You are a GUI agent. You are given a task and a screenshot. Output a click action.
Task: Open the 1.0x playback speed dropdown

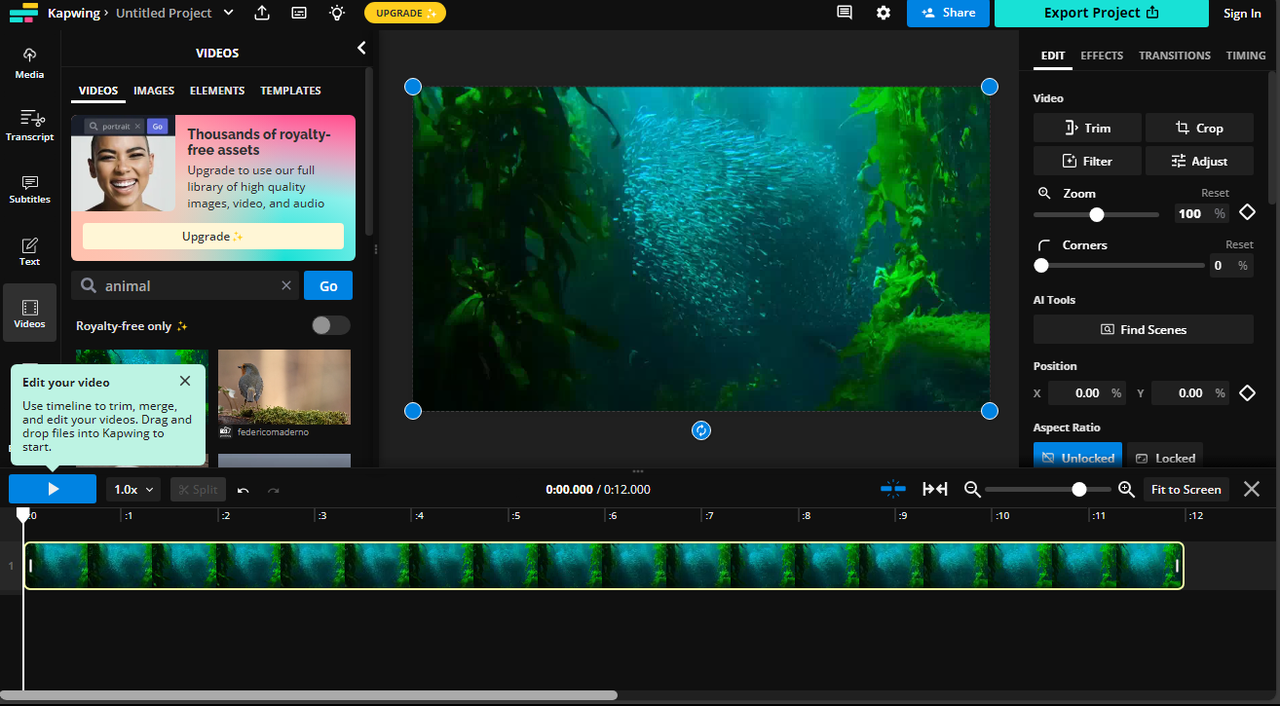tap(133, 489)
